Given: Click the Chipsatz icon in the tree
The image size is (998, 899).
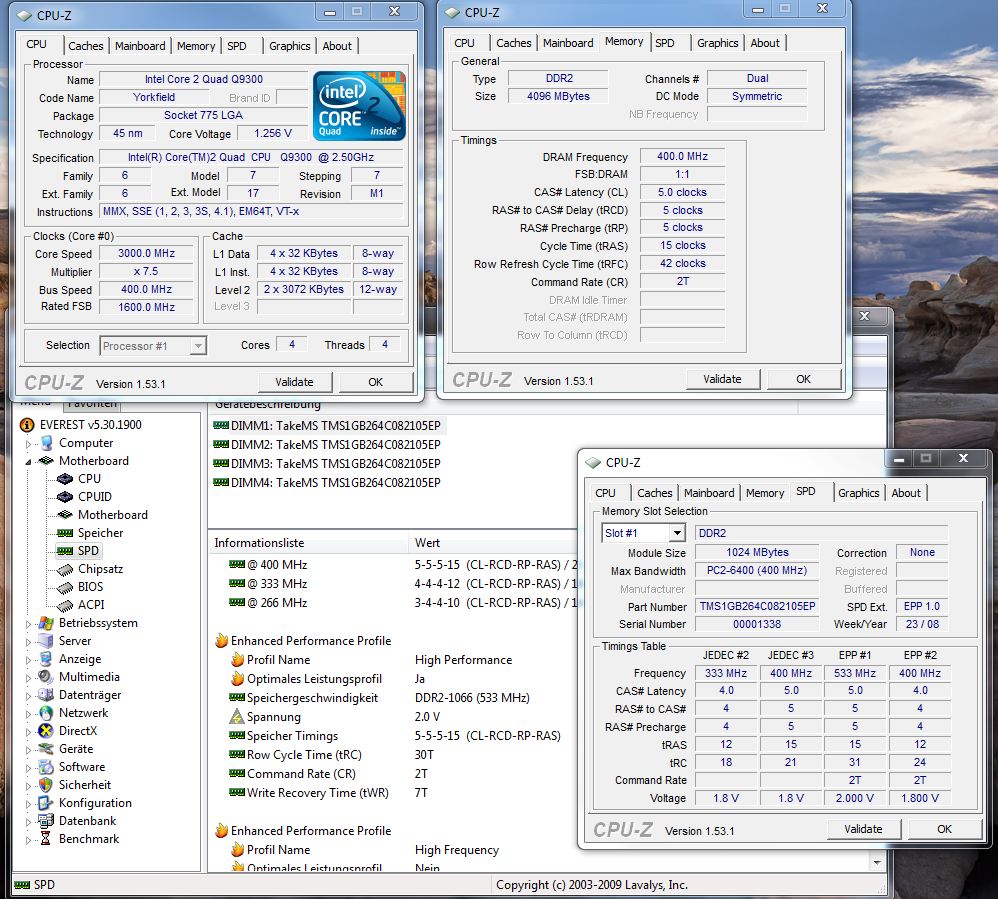Looking at the screenshot, I should tap(65, 569).
